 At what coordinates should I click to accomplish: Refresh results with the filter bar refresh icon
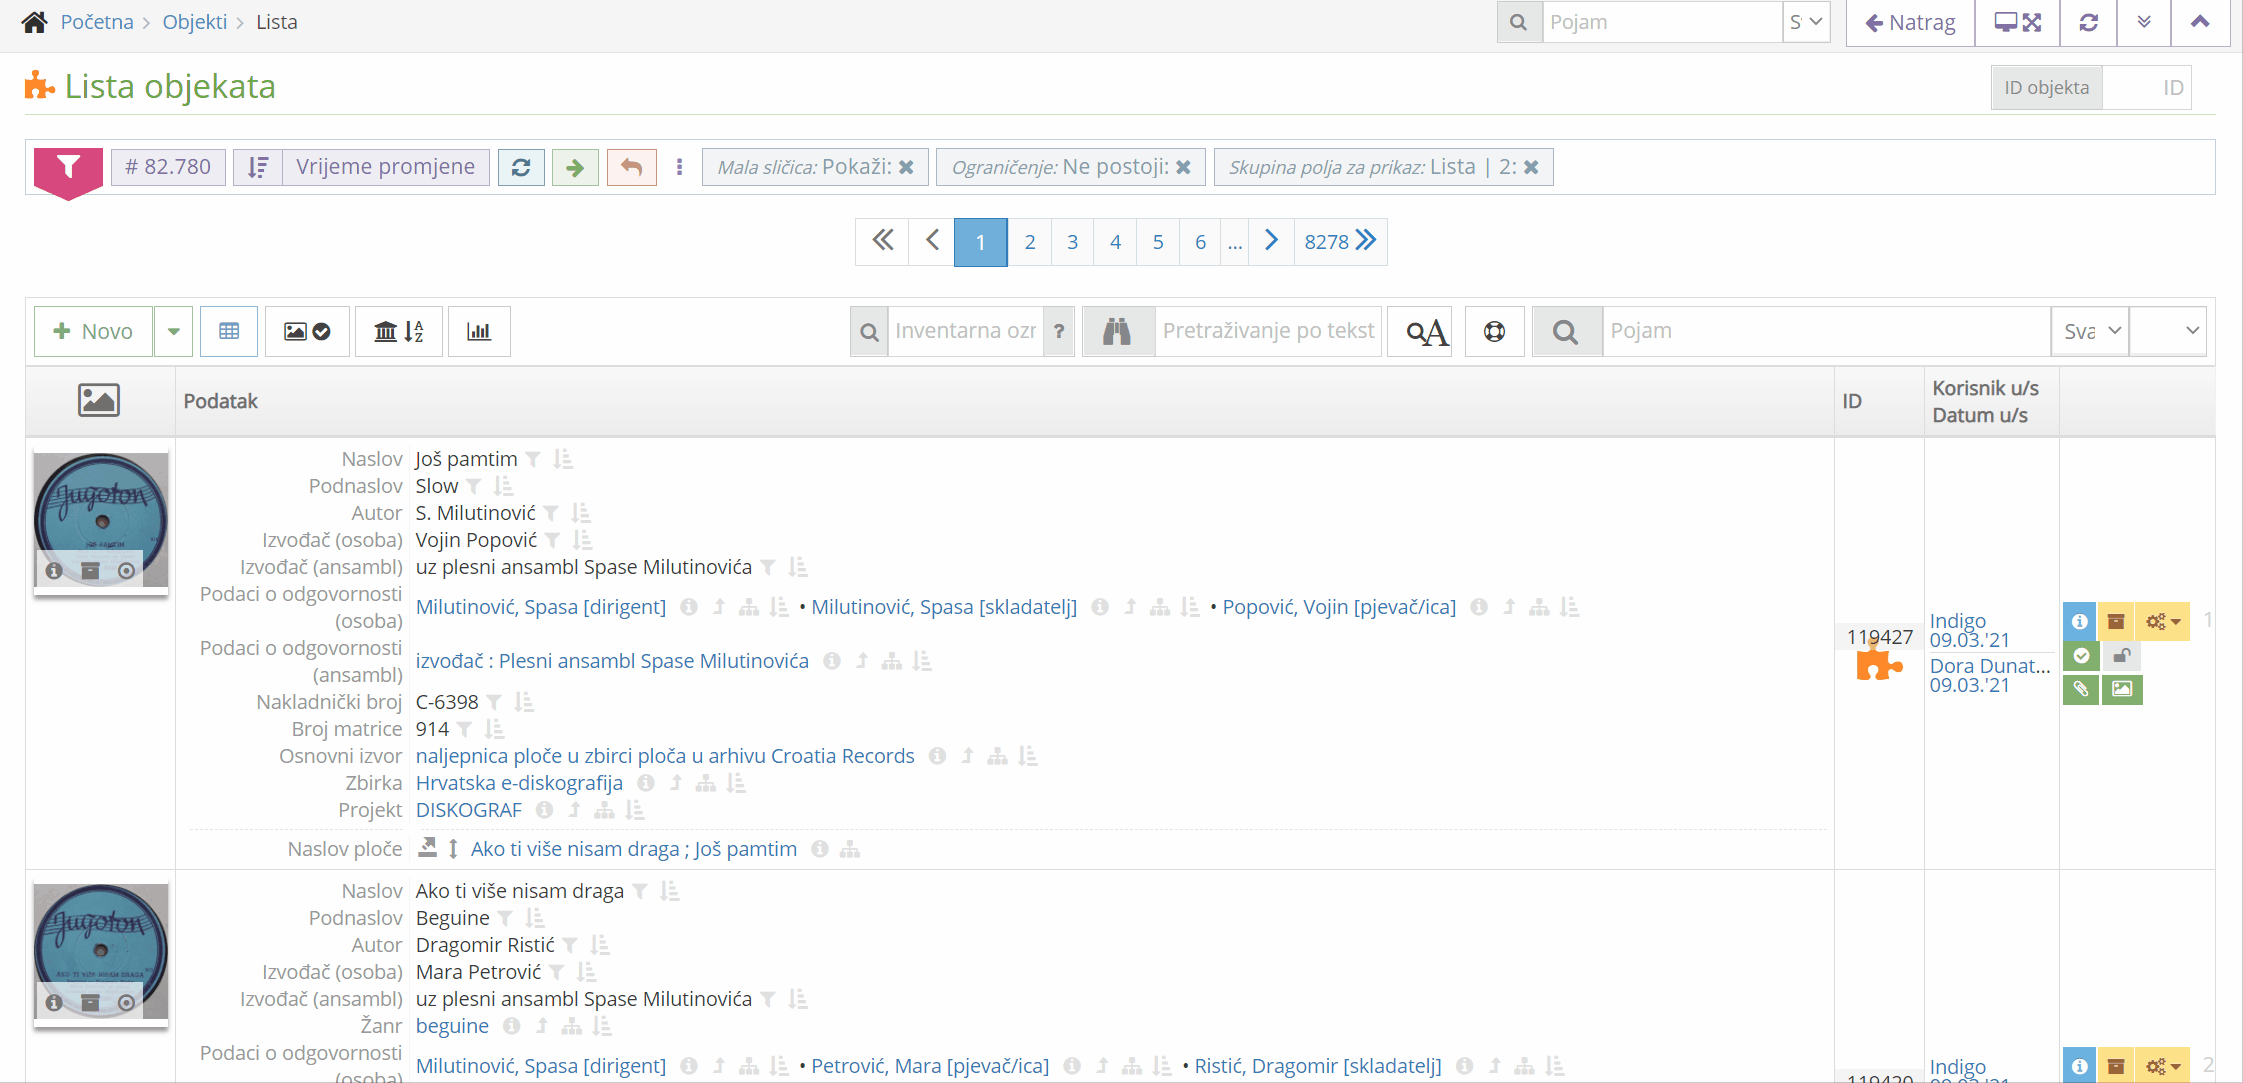click(x=521, y=167)
